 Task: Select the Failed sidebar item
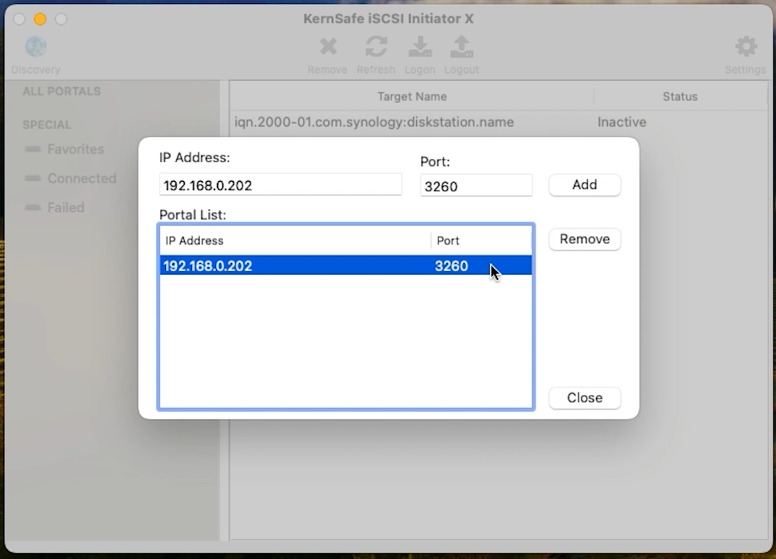tap(65, 207)
